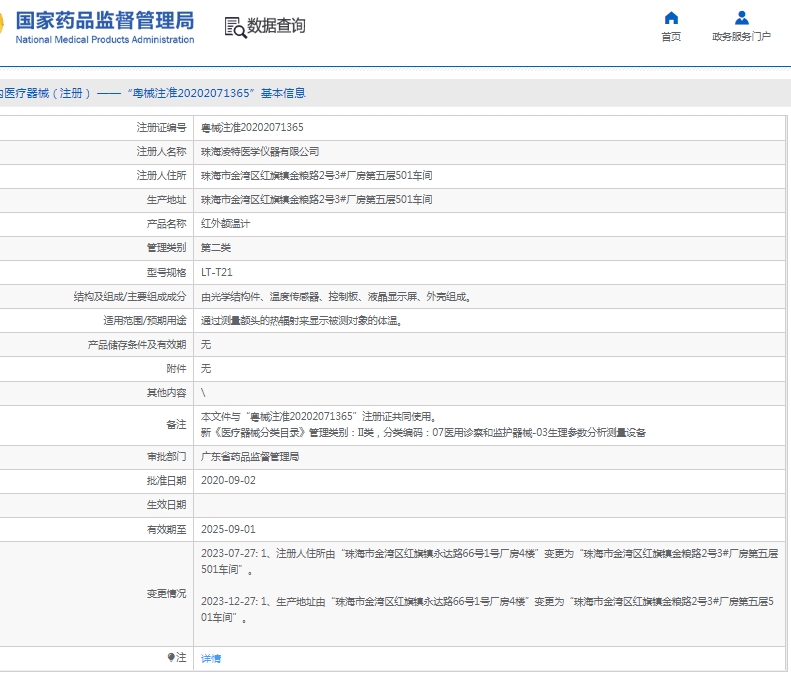This screenshot has width=791, height=677.
Task: Click the 注册人住所 row label
Action: pyautogui.click(x=161, y=176)
